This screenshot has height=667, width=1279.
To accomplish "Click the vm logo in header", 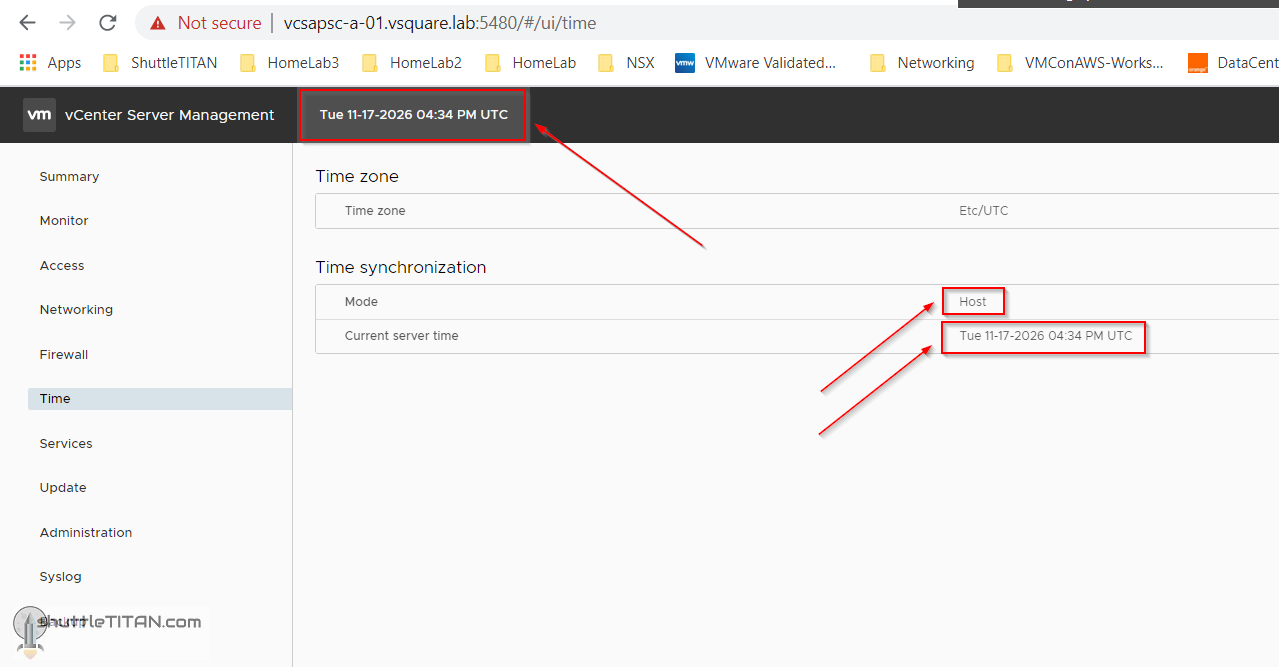I will pos(39,115).
